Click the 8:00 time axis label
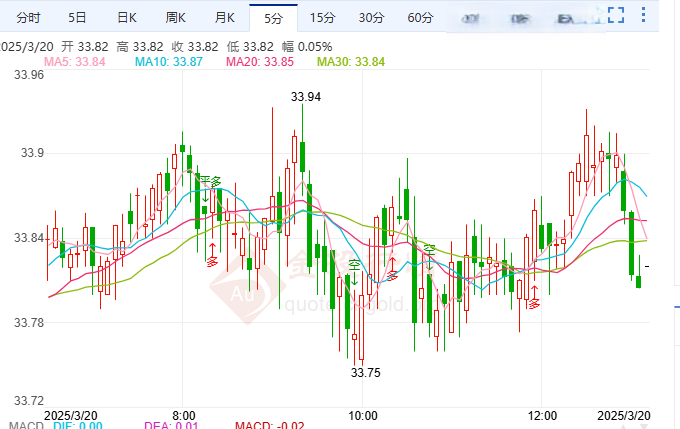Screen dimensions: 680x429 tap(184, 416)
